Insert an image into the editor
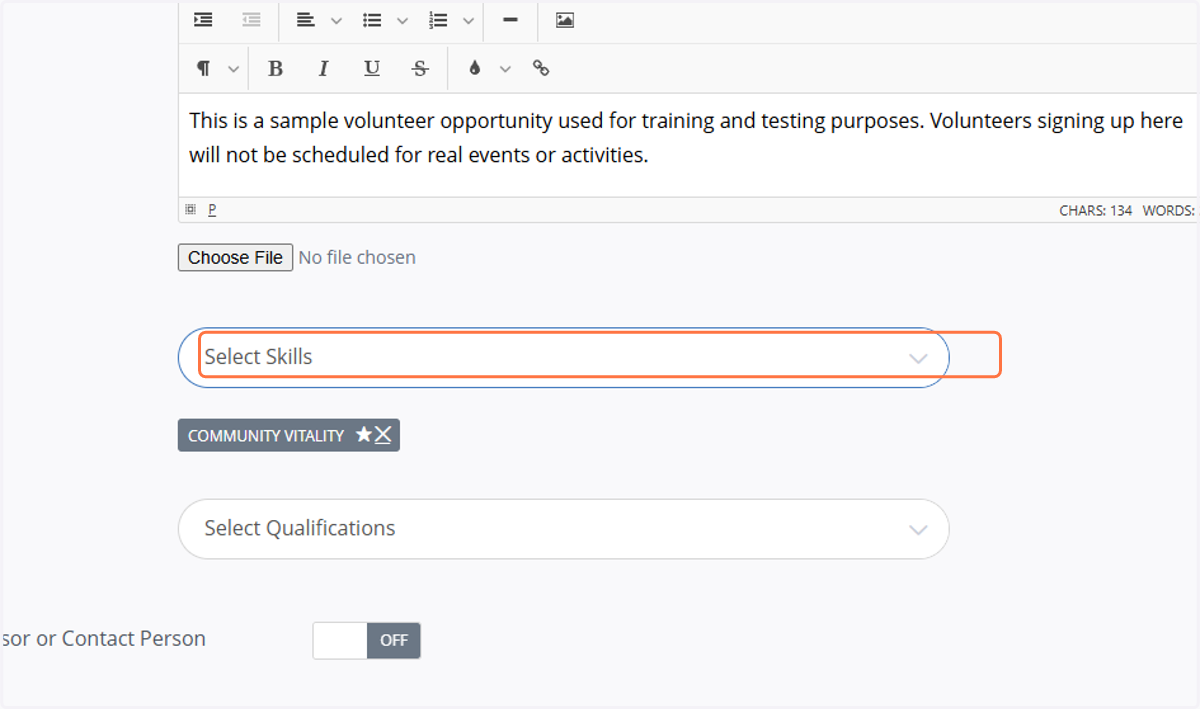This screenshot has height=709, width=1200. click(x=565, y=20)
